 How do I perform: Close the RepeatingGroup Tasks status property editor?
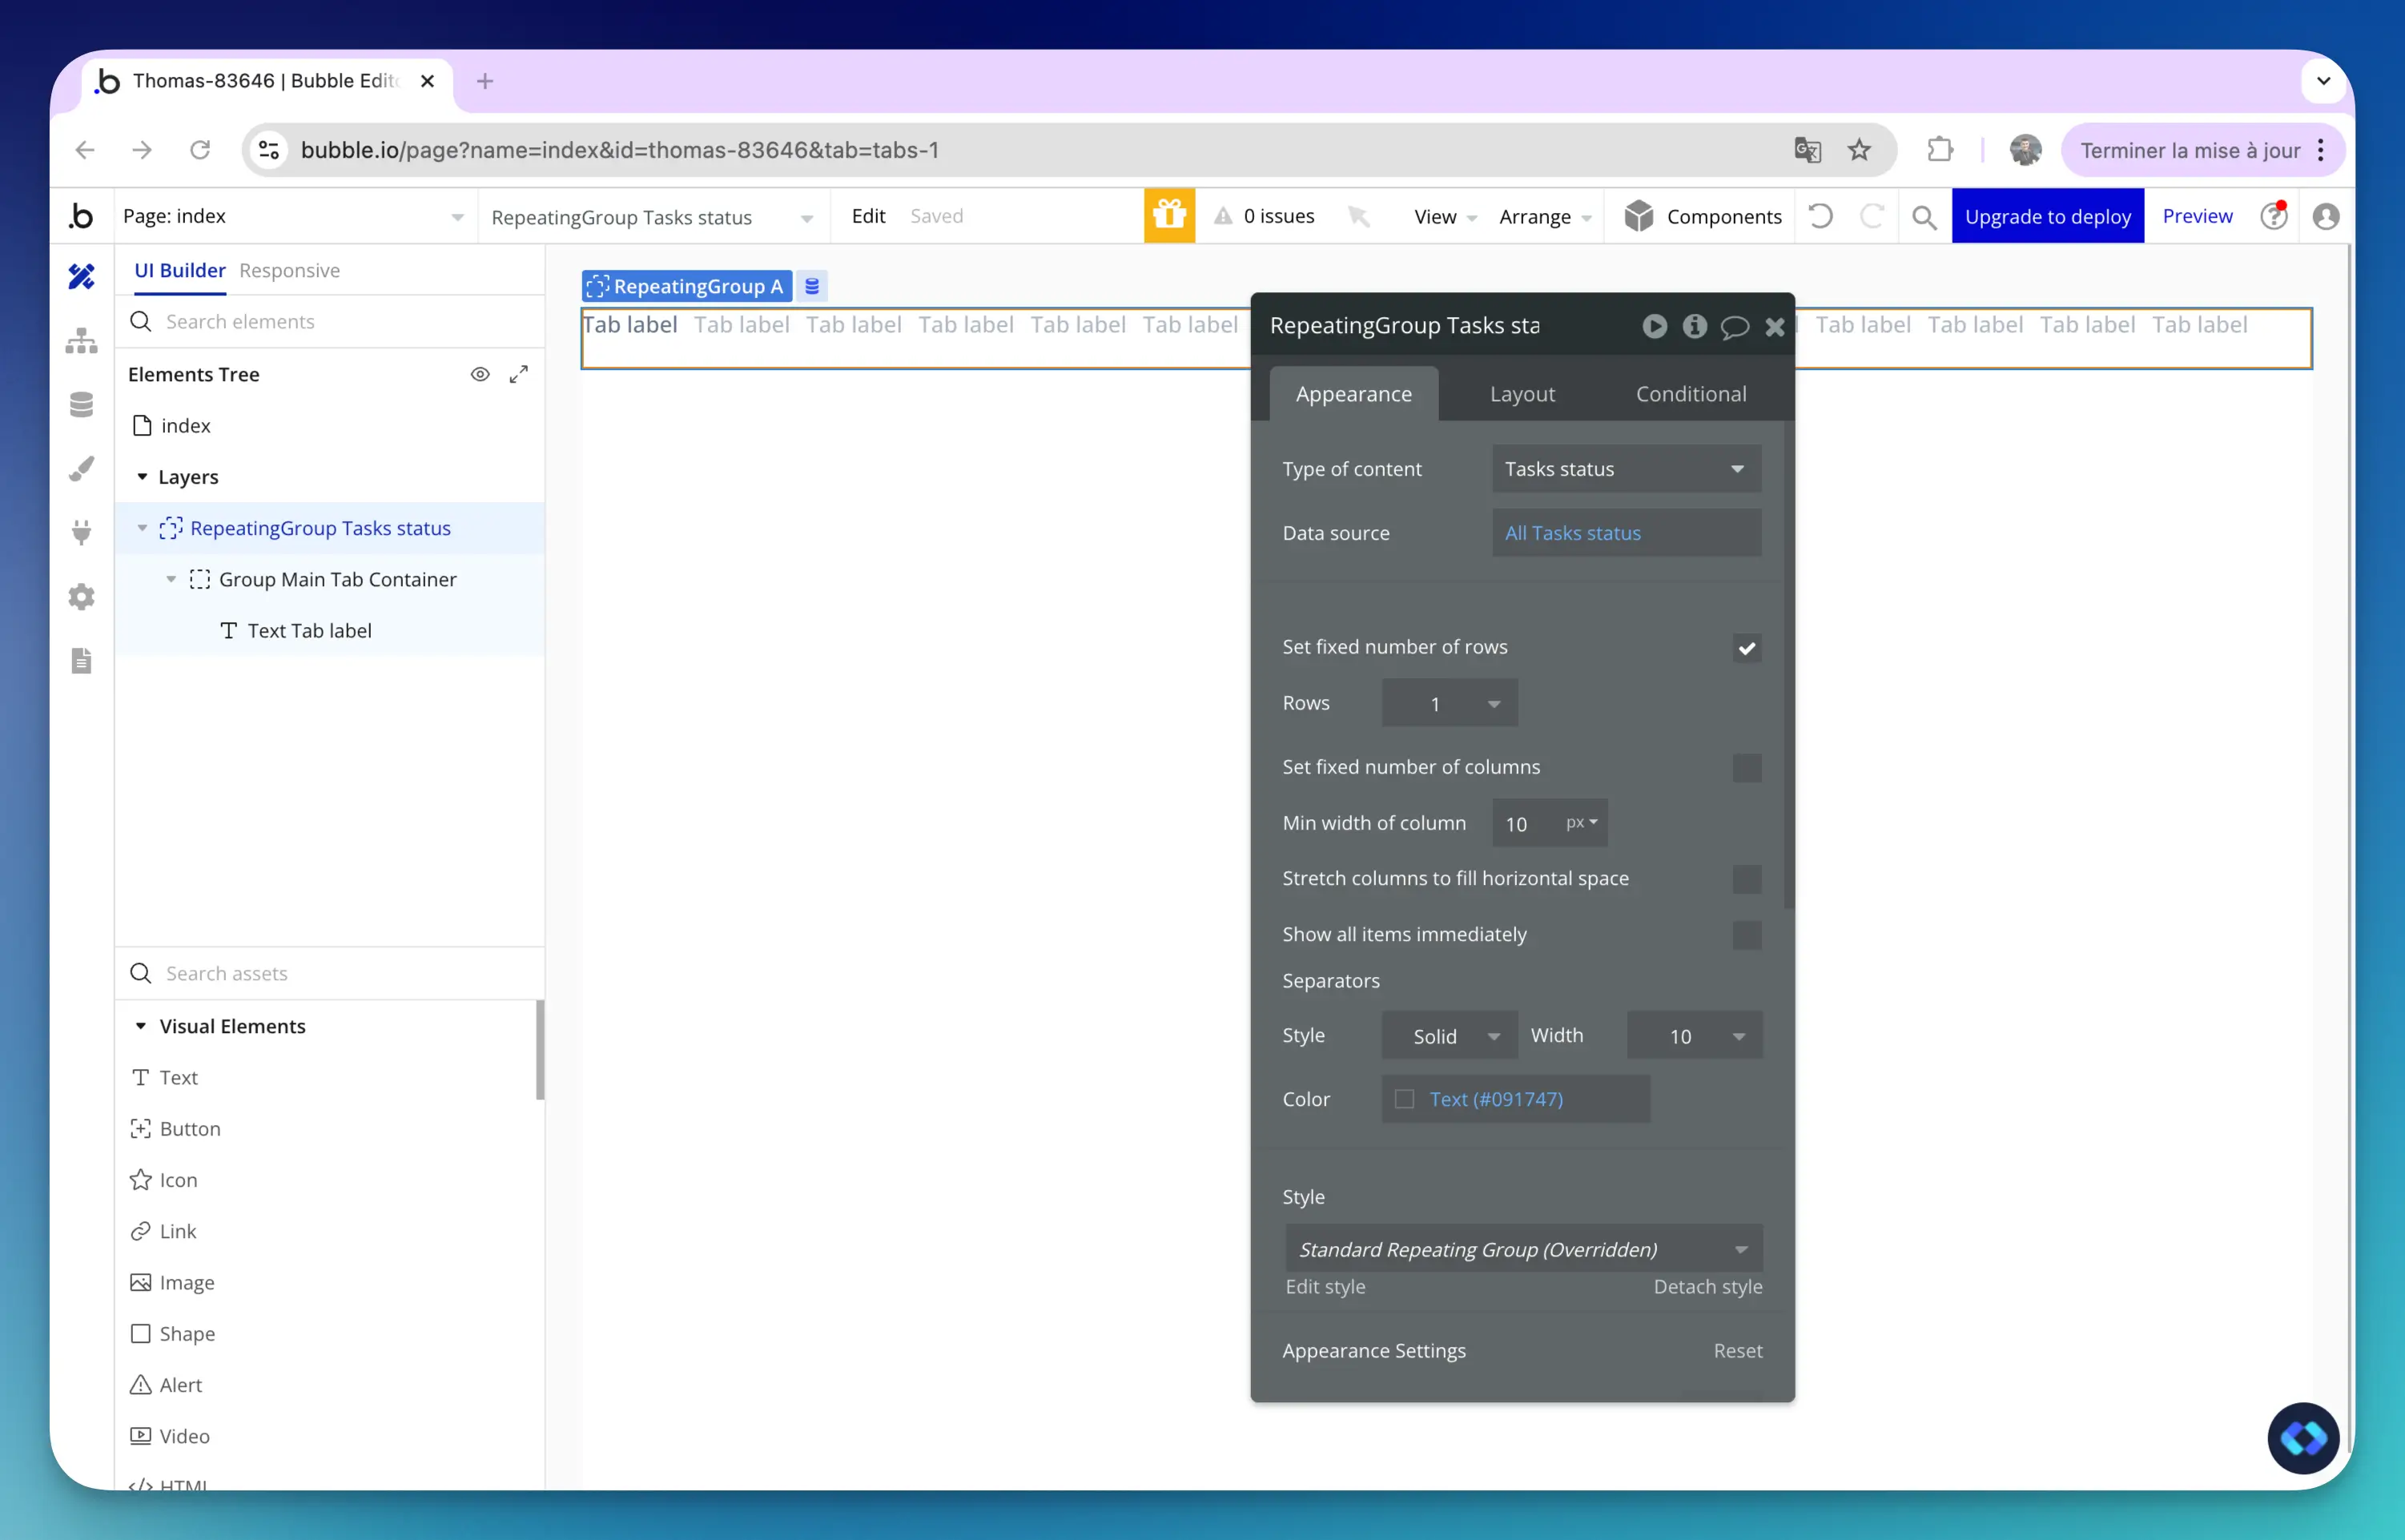tap(1775, 326)
